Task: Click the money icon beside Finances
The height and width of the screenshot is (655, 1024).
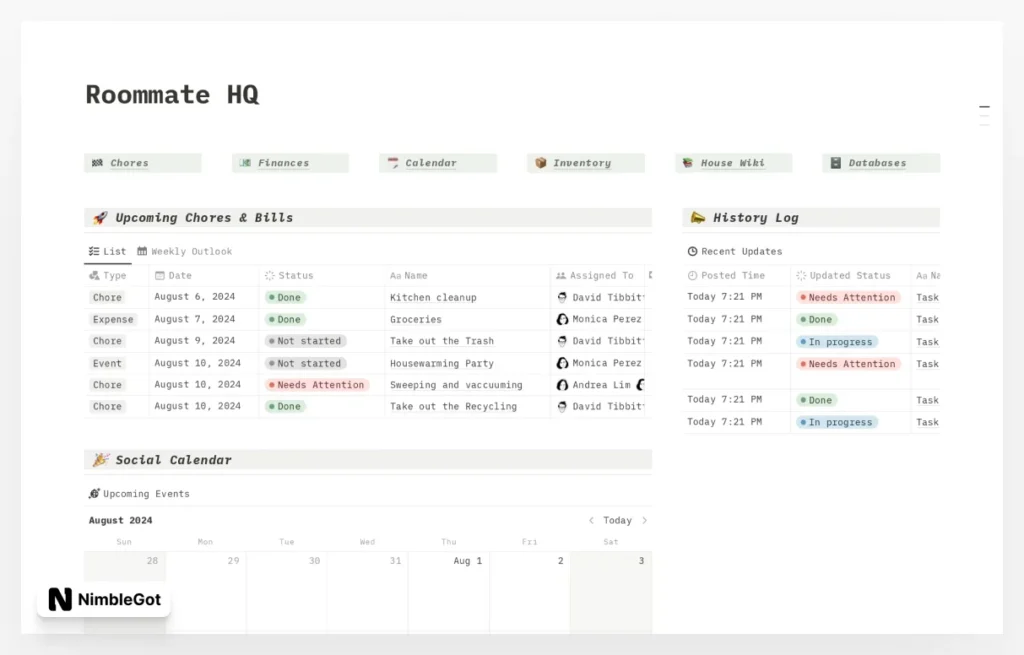Action: [x=245, y=163]
